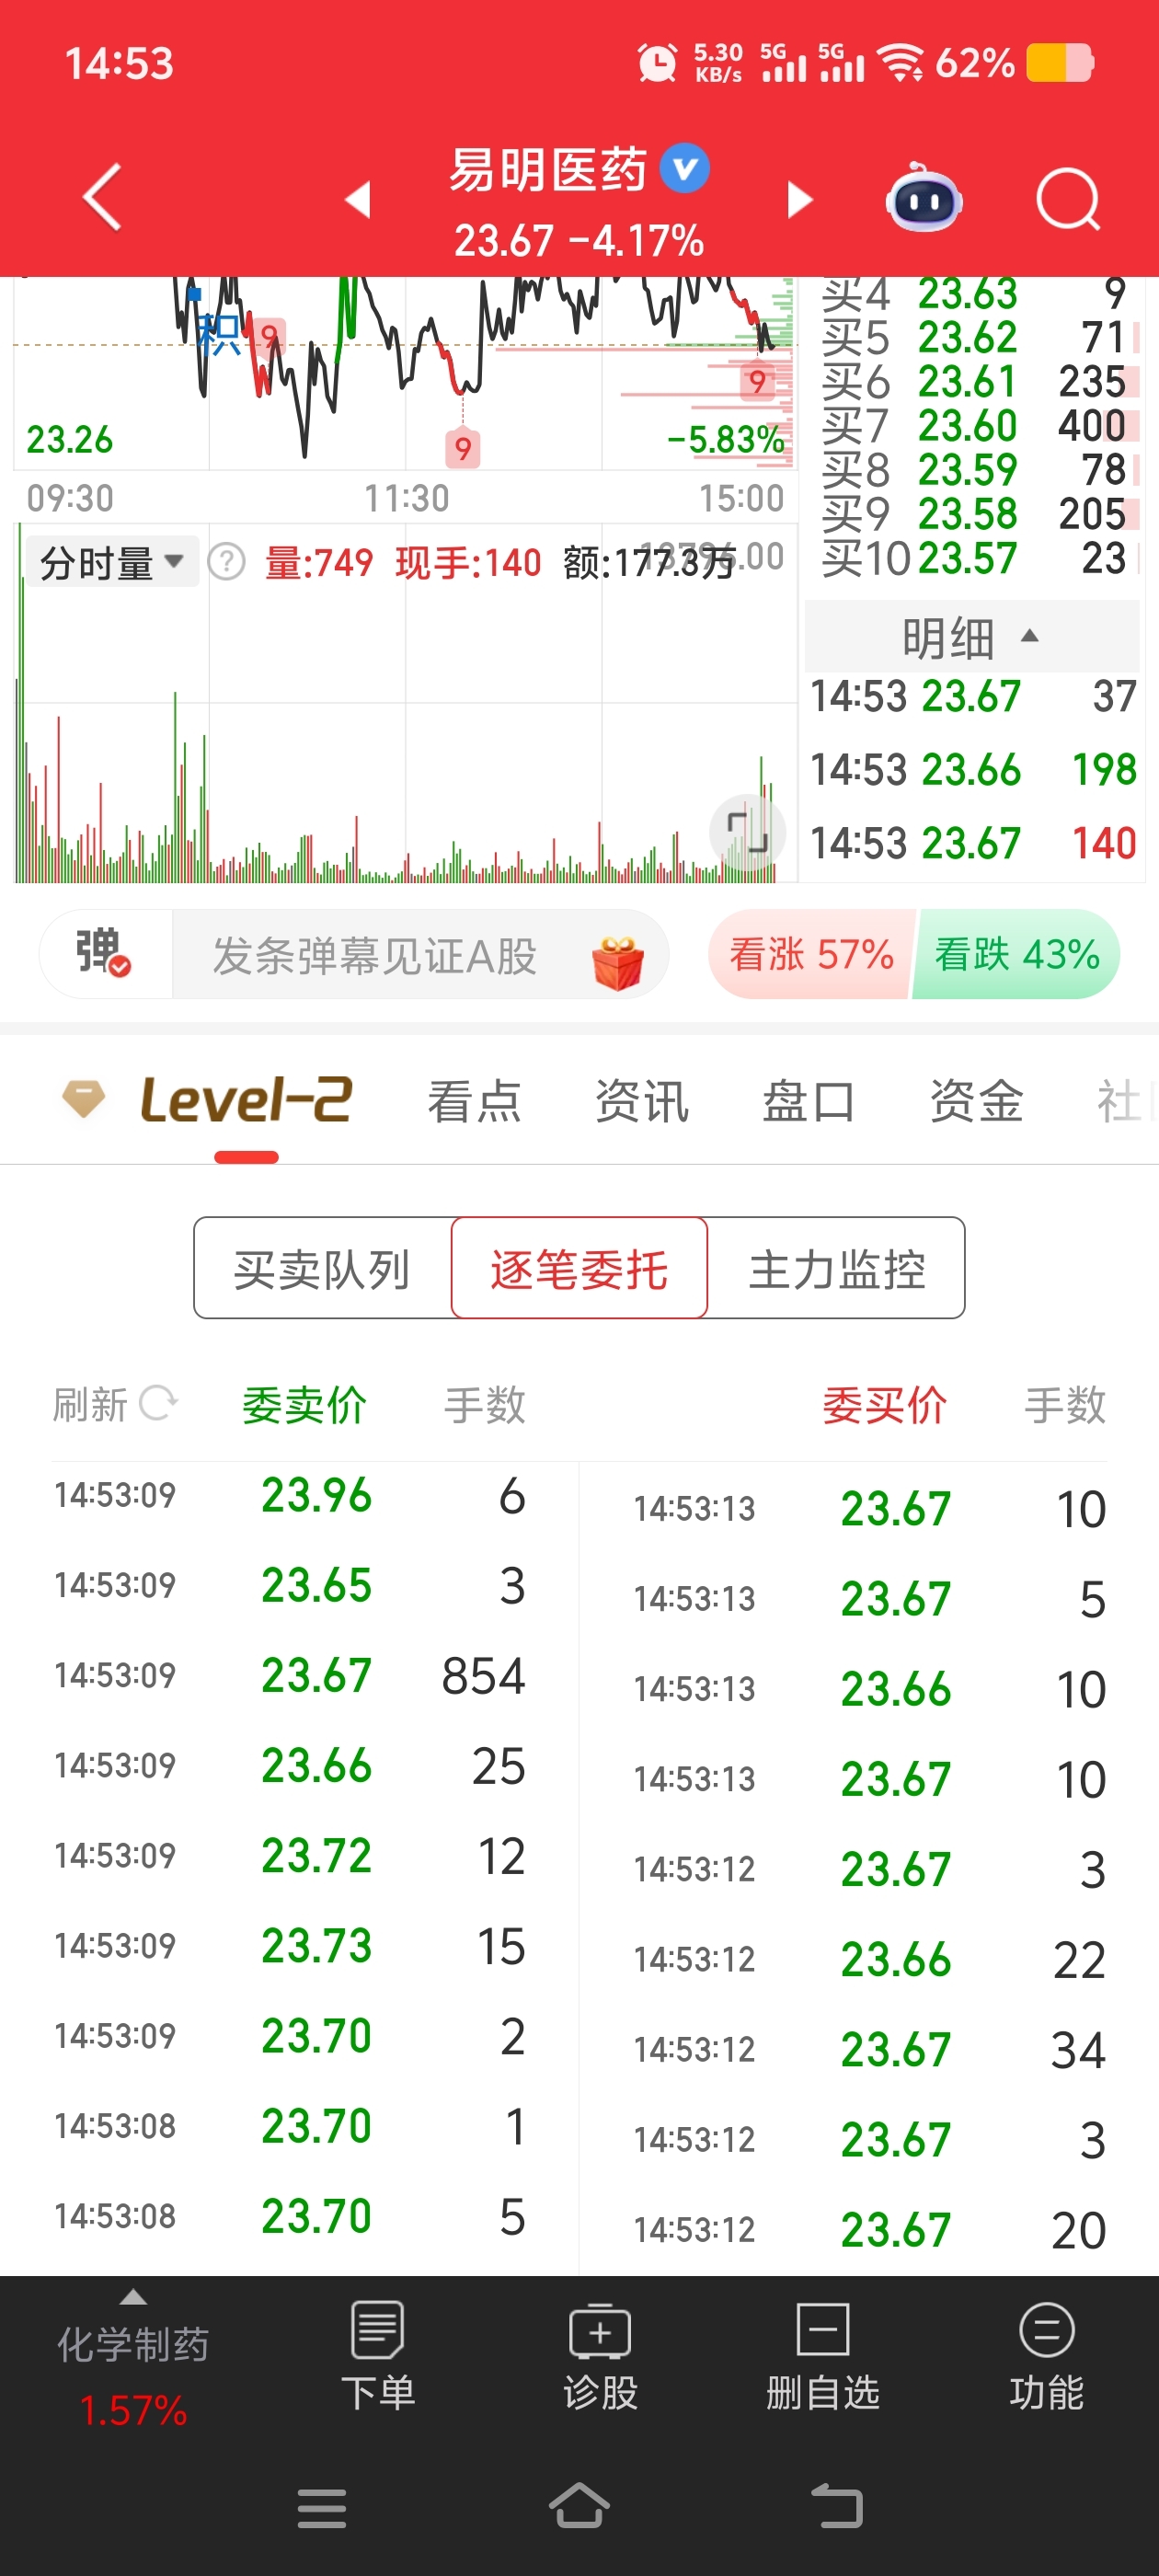Viewport: 1159px width, 2576px height.
Task: Switch to 看点 tab
Action: pyautogui.click(x=474, y=1101)
